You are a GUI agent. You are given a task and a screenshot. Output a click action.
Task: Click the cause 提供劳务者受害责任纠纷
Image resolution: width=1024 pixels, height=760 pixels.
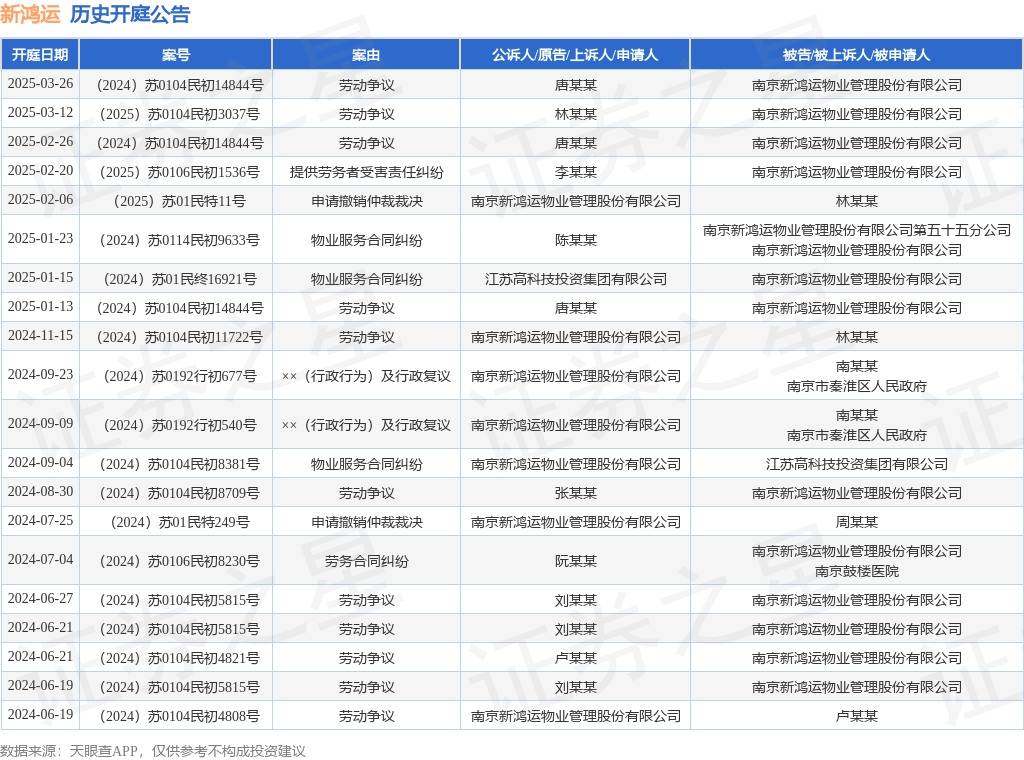366,172
